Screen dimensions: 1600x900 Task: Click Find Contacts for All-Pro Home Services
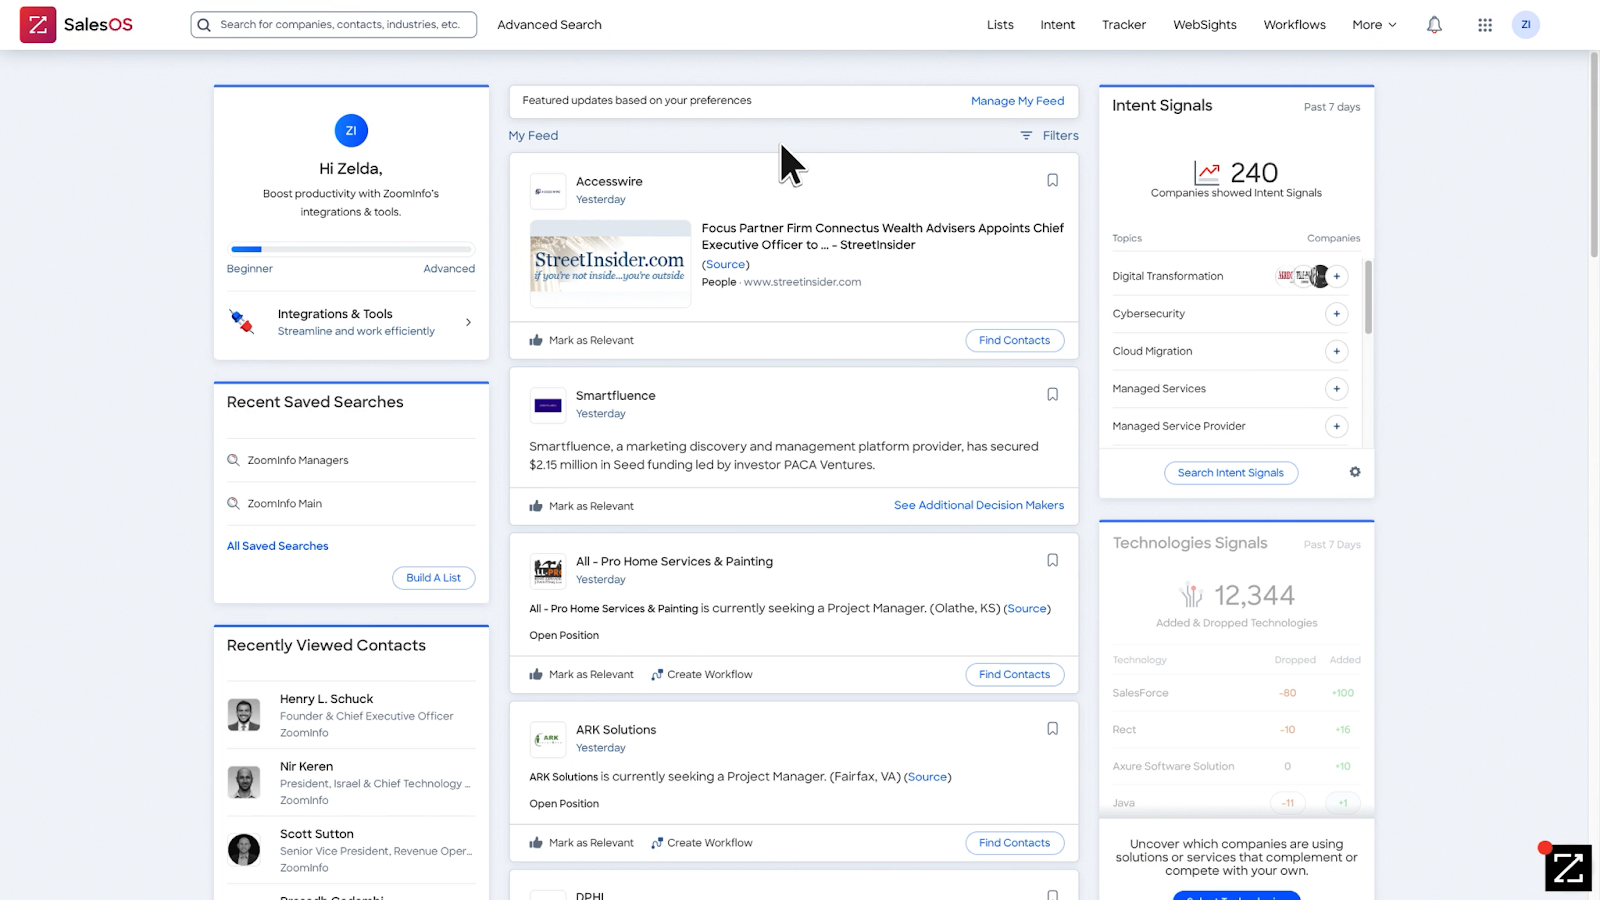point(1014,675)
